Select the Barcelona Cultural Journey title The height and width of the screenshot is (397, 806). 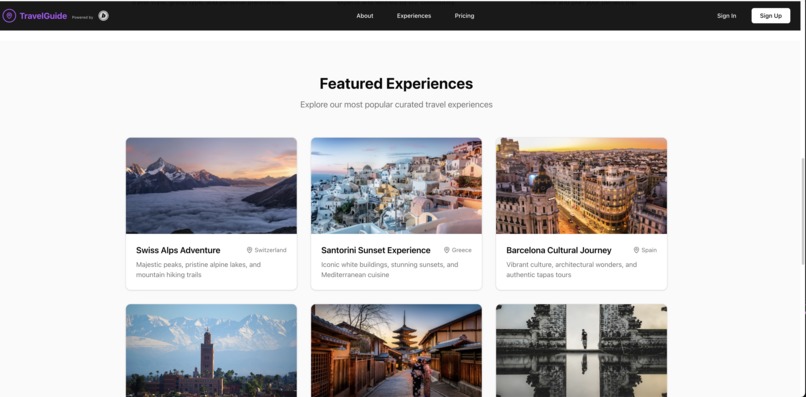click(559, 250)
